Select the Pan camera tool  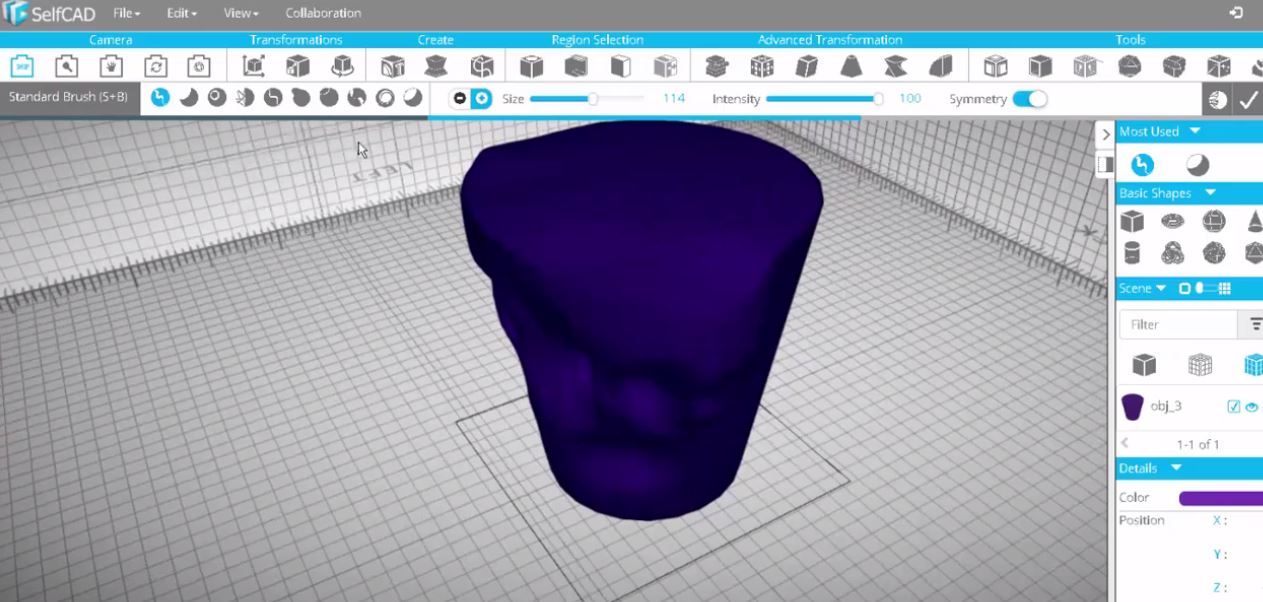111,67
